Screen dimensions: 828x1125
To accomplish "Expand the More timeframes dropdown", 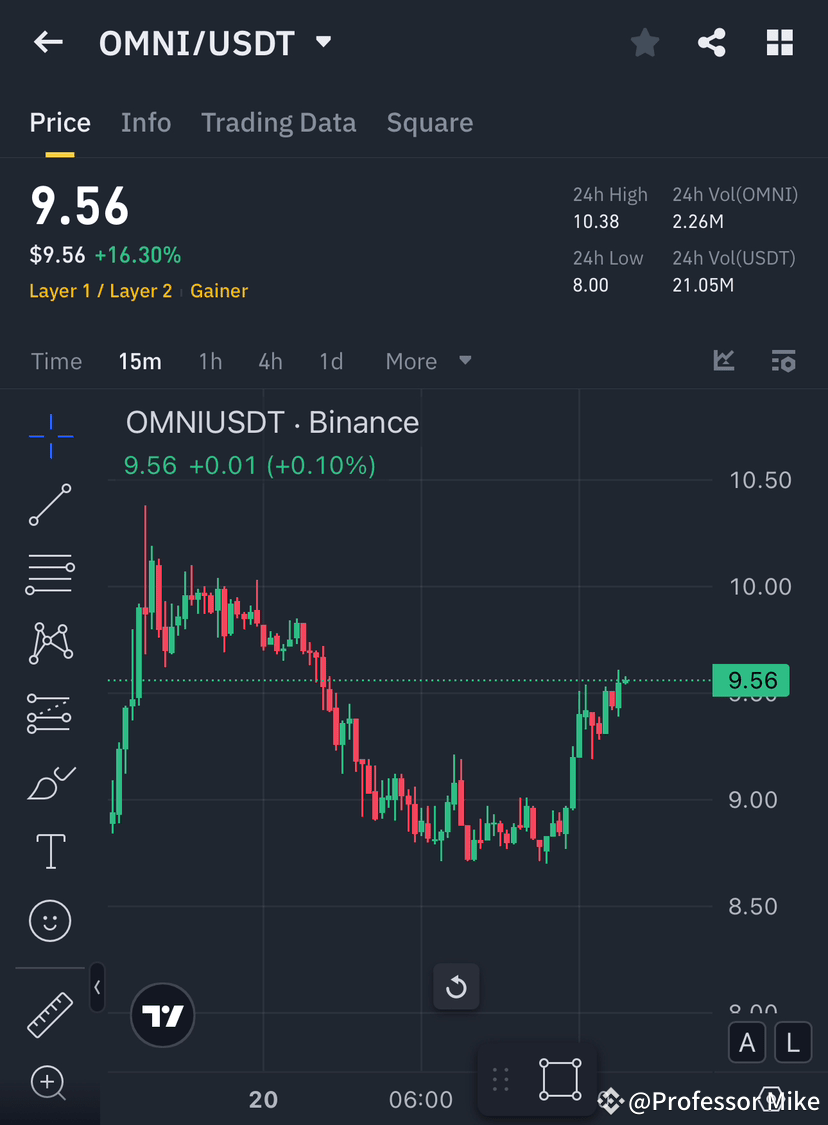I will point(428,361).
